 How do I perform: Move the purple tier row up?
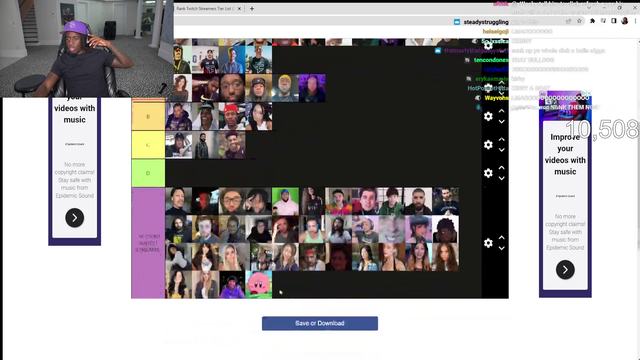[502, 238]
